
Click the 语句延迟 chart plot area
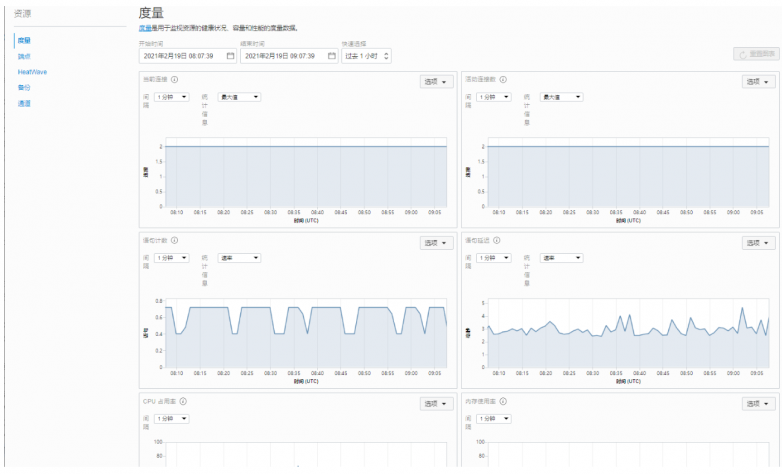point(628,333)
